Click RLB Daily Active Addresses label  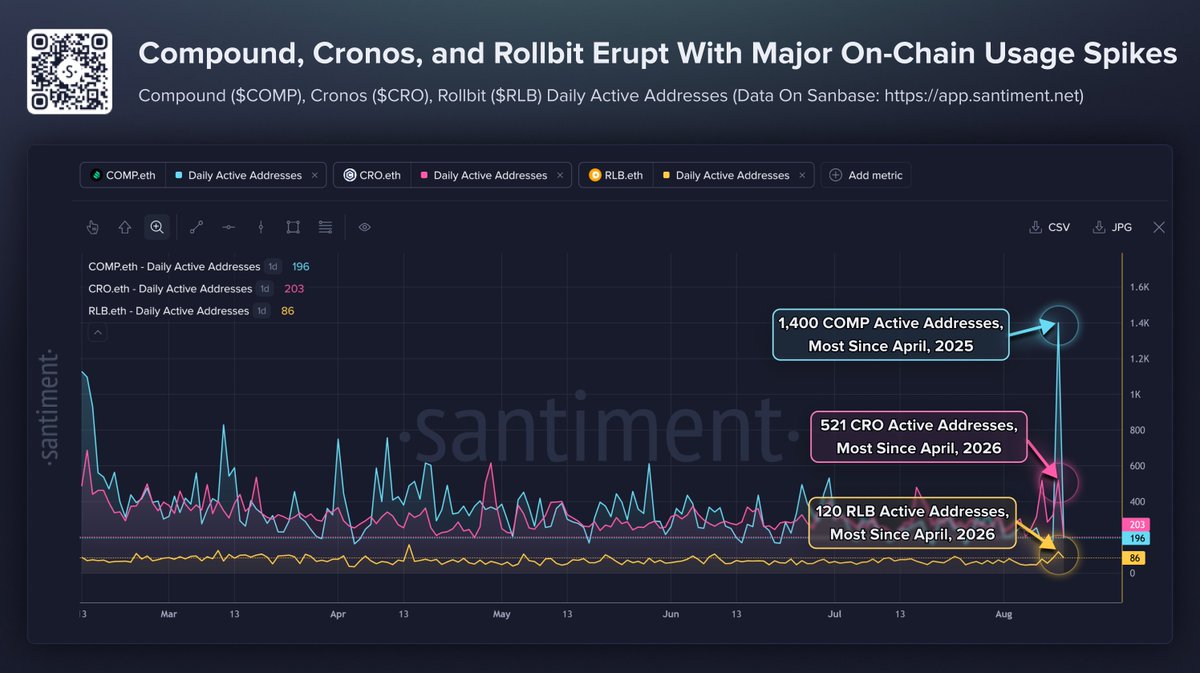click(733, 175)
